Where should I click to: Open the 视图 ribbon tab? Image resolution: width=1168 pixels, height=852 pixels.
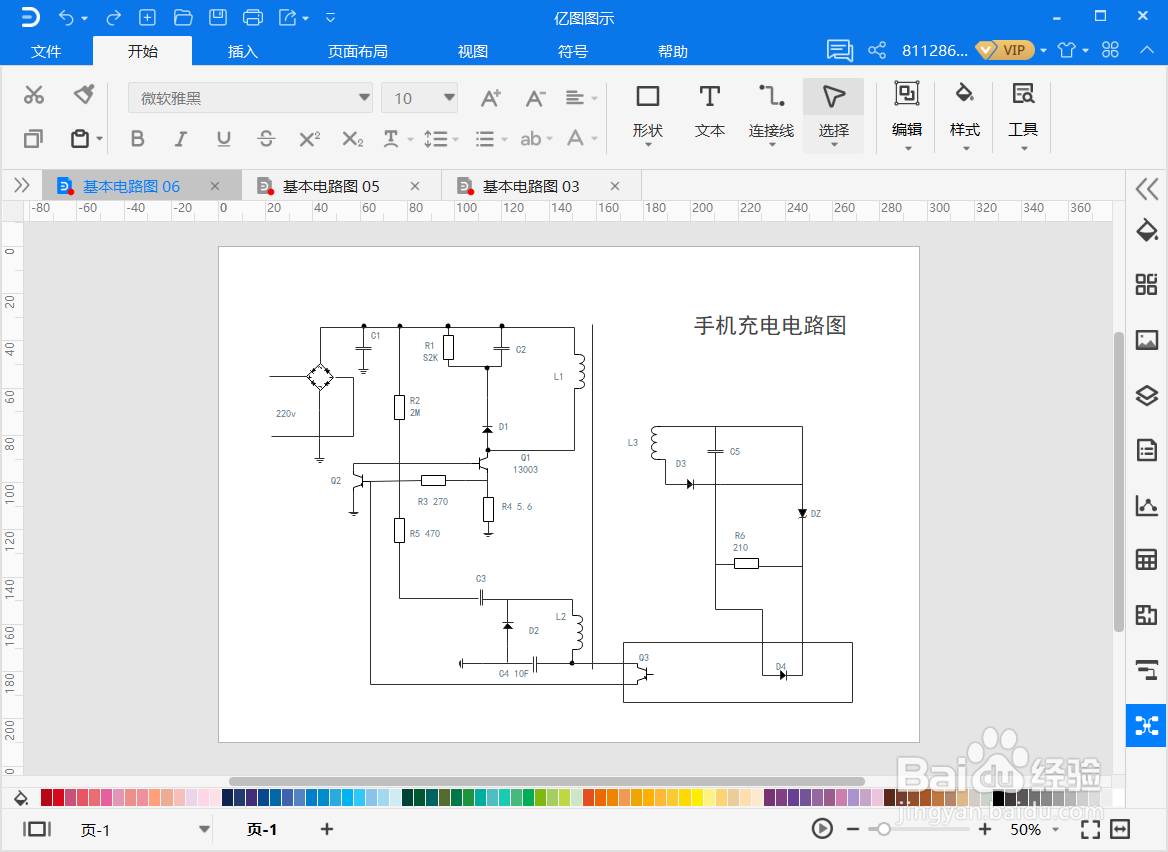(471, 51)
